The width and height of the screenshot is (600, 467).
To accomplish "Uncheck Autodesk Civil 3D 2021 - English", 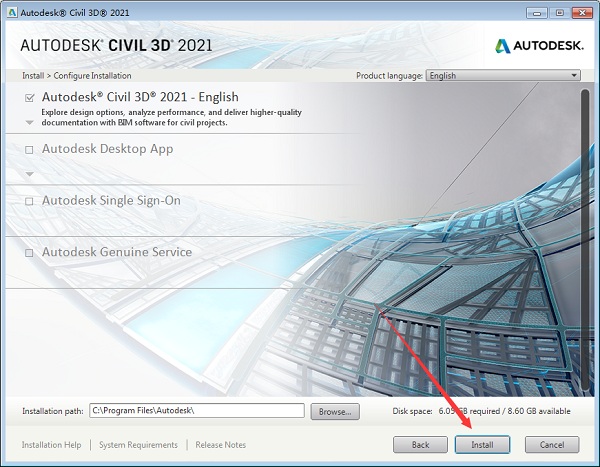I will (x=29, y=98).
